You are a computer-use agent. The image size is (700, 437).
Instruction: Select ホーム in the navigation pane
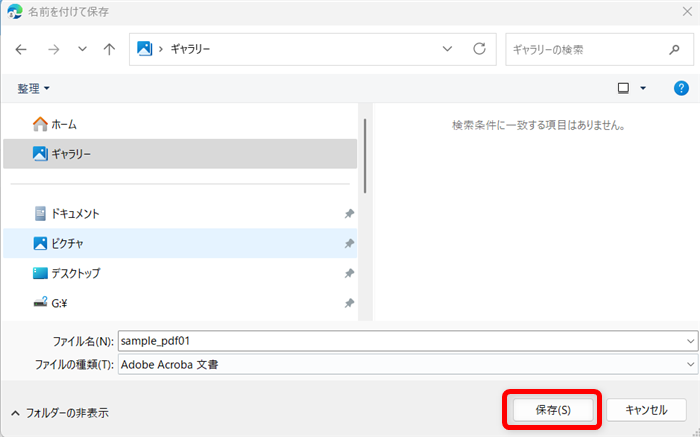click(x=64, y=125)
